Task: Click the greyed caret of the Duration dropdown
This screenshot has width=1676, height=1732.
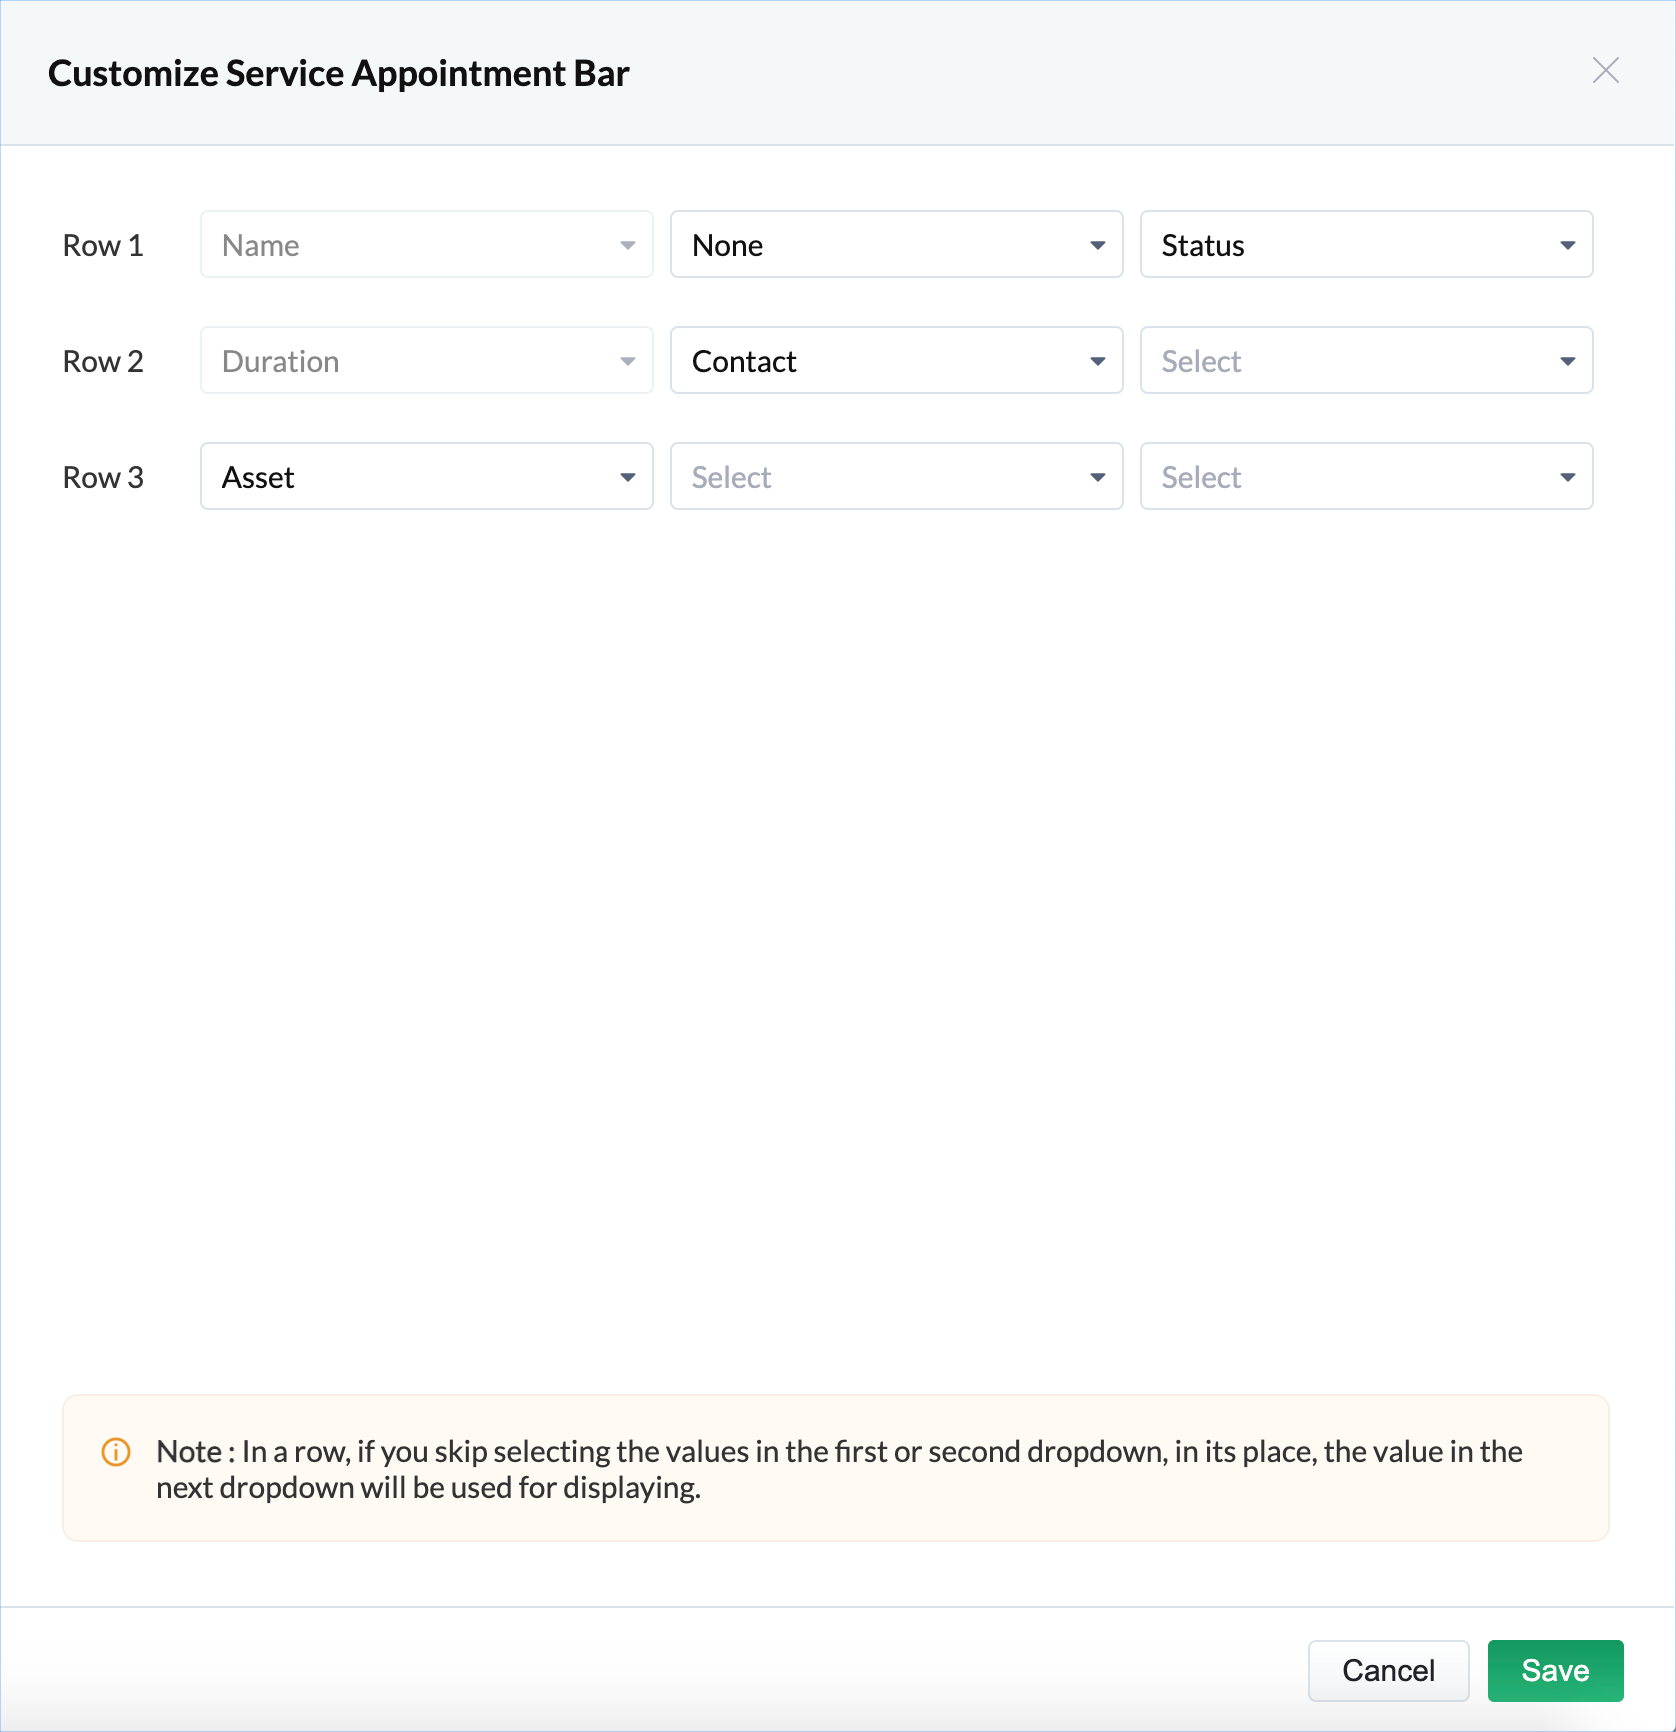Action: (x=627, y=362)
